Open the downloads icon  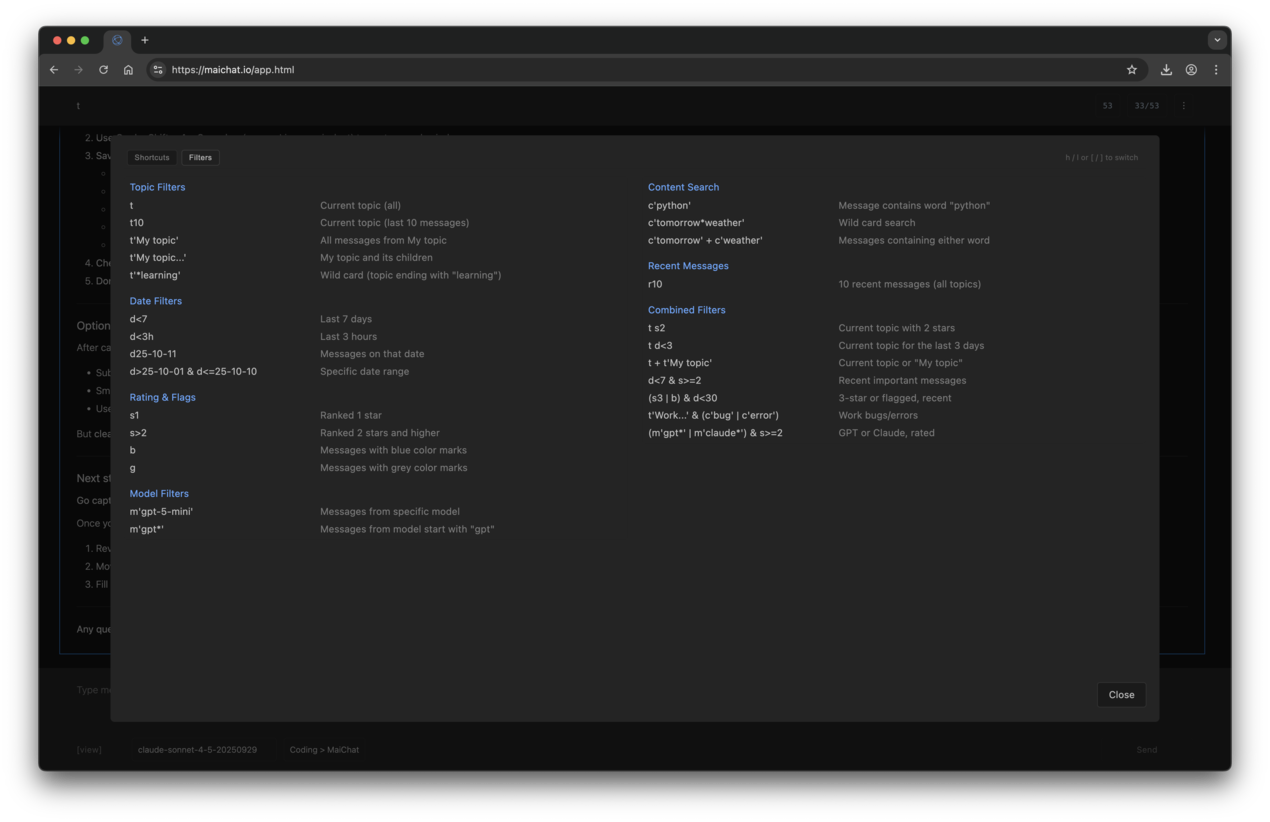[x=1166, y=70]
